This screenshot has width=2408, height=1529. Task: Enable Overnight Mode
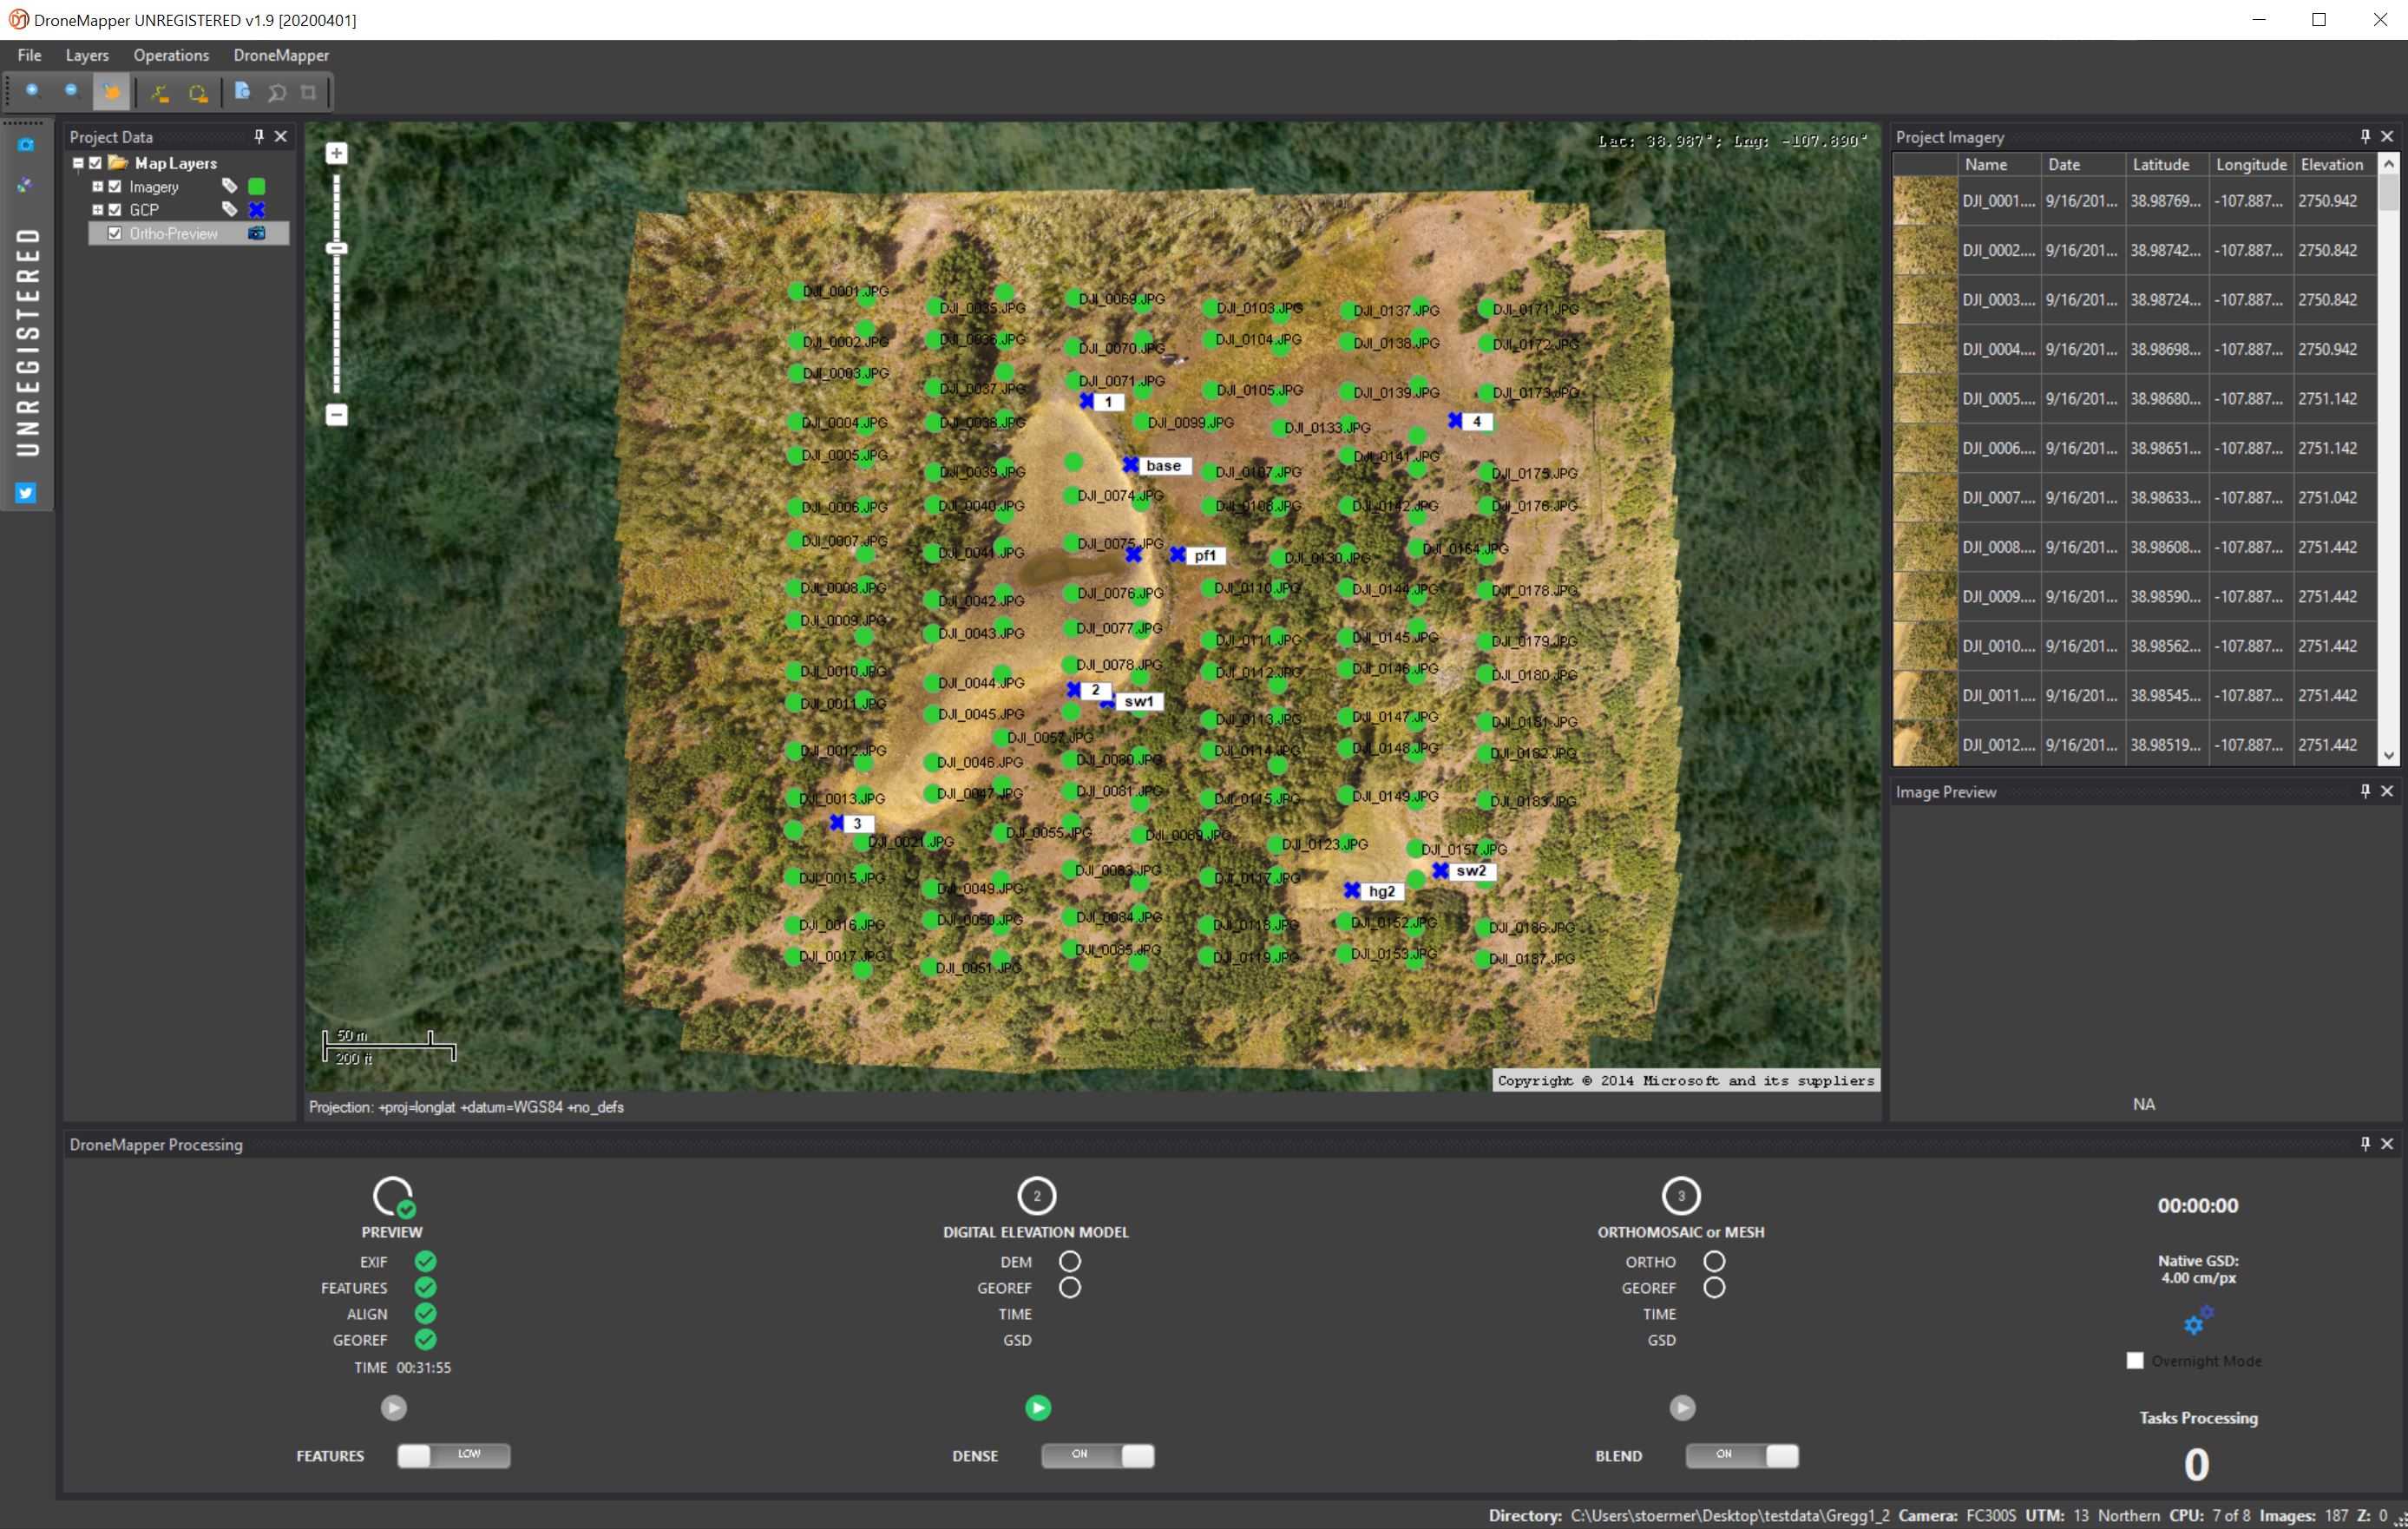coord(2134,1361)
